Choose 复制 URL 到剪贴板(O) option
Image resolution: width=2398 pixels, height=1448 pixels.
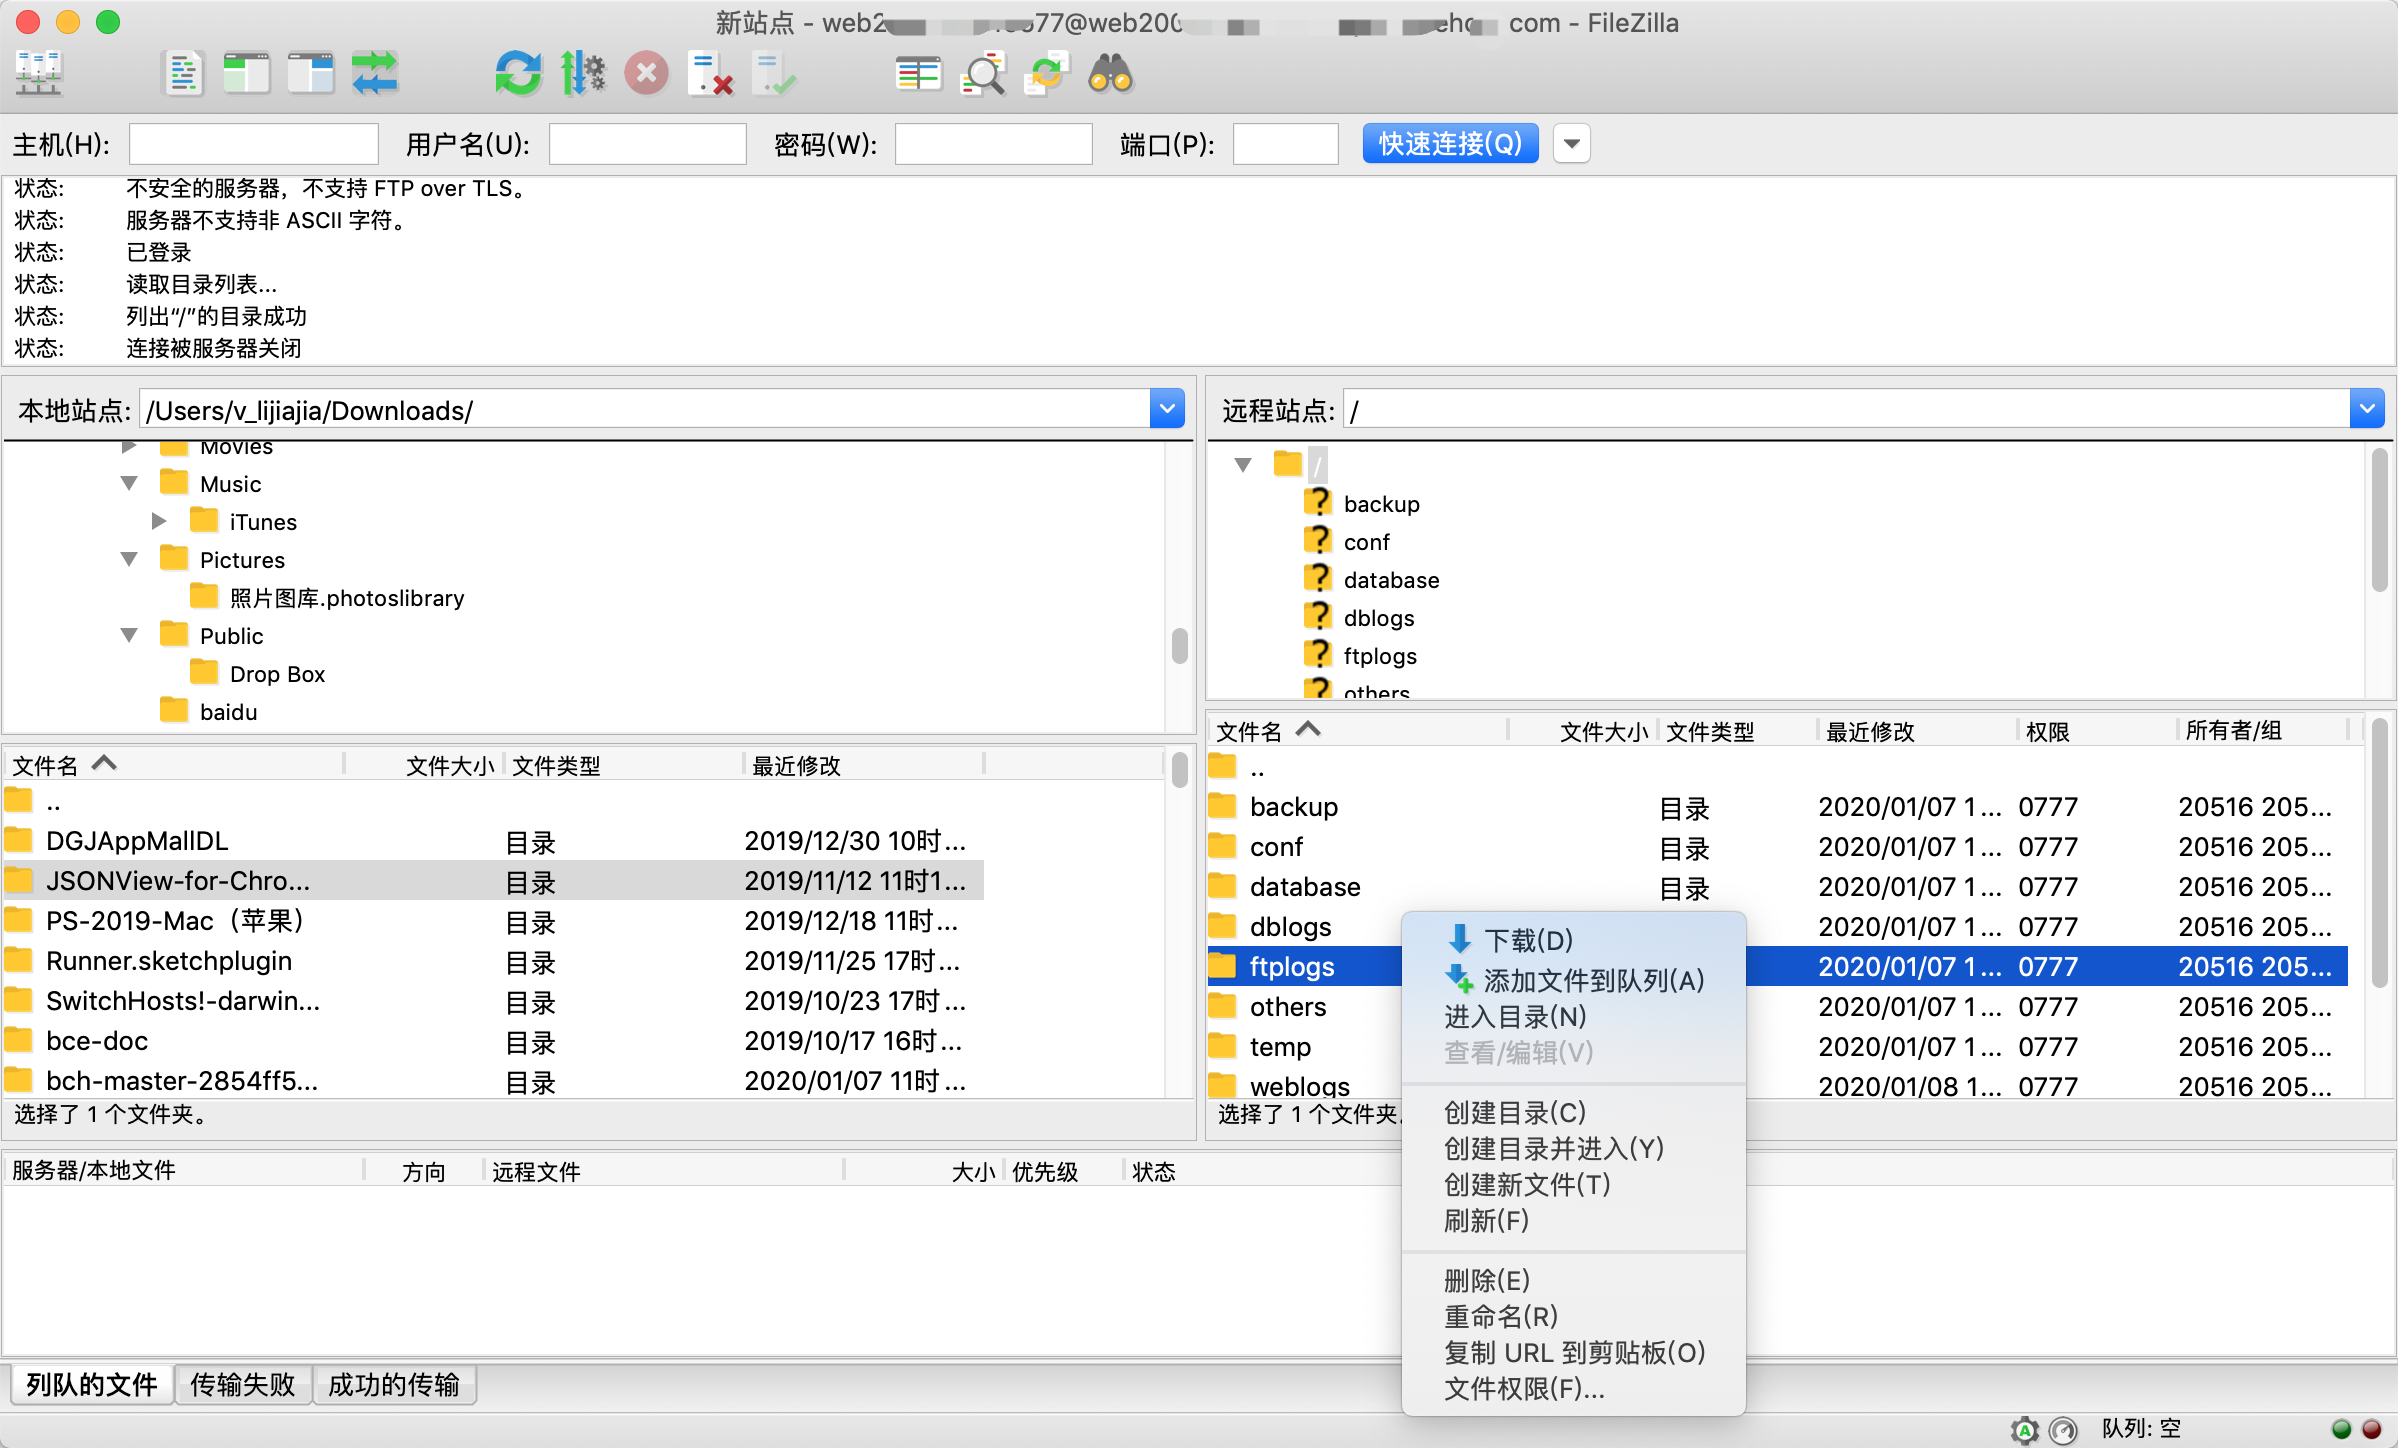(1575, 1352)
